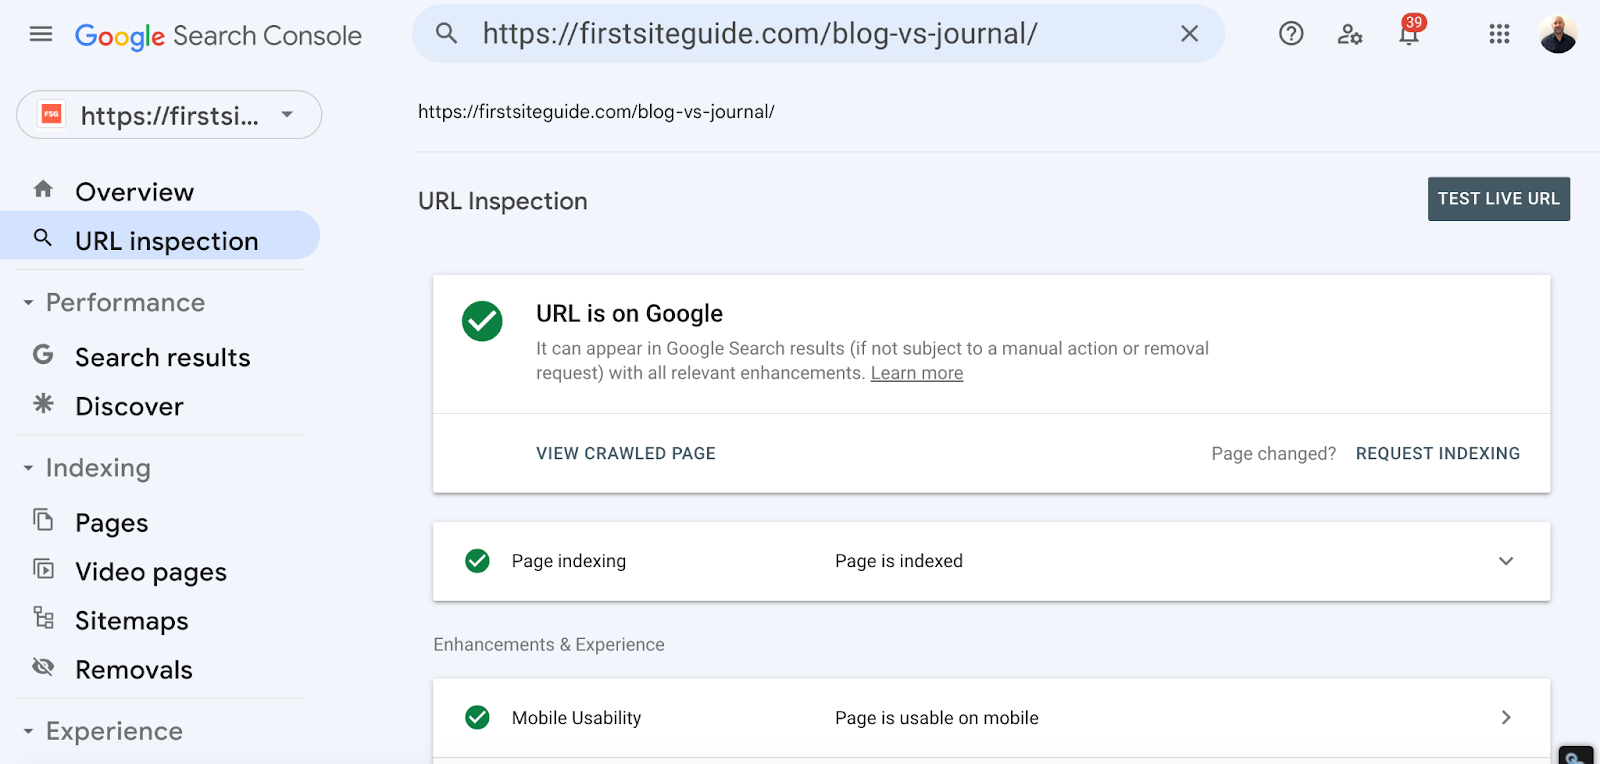Open the user profile avatar
This screenshot has width=1600, height=764.
click(x=1557, y=35)
